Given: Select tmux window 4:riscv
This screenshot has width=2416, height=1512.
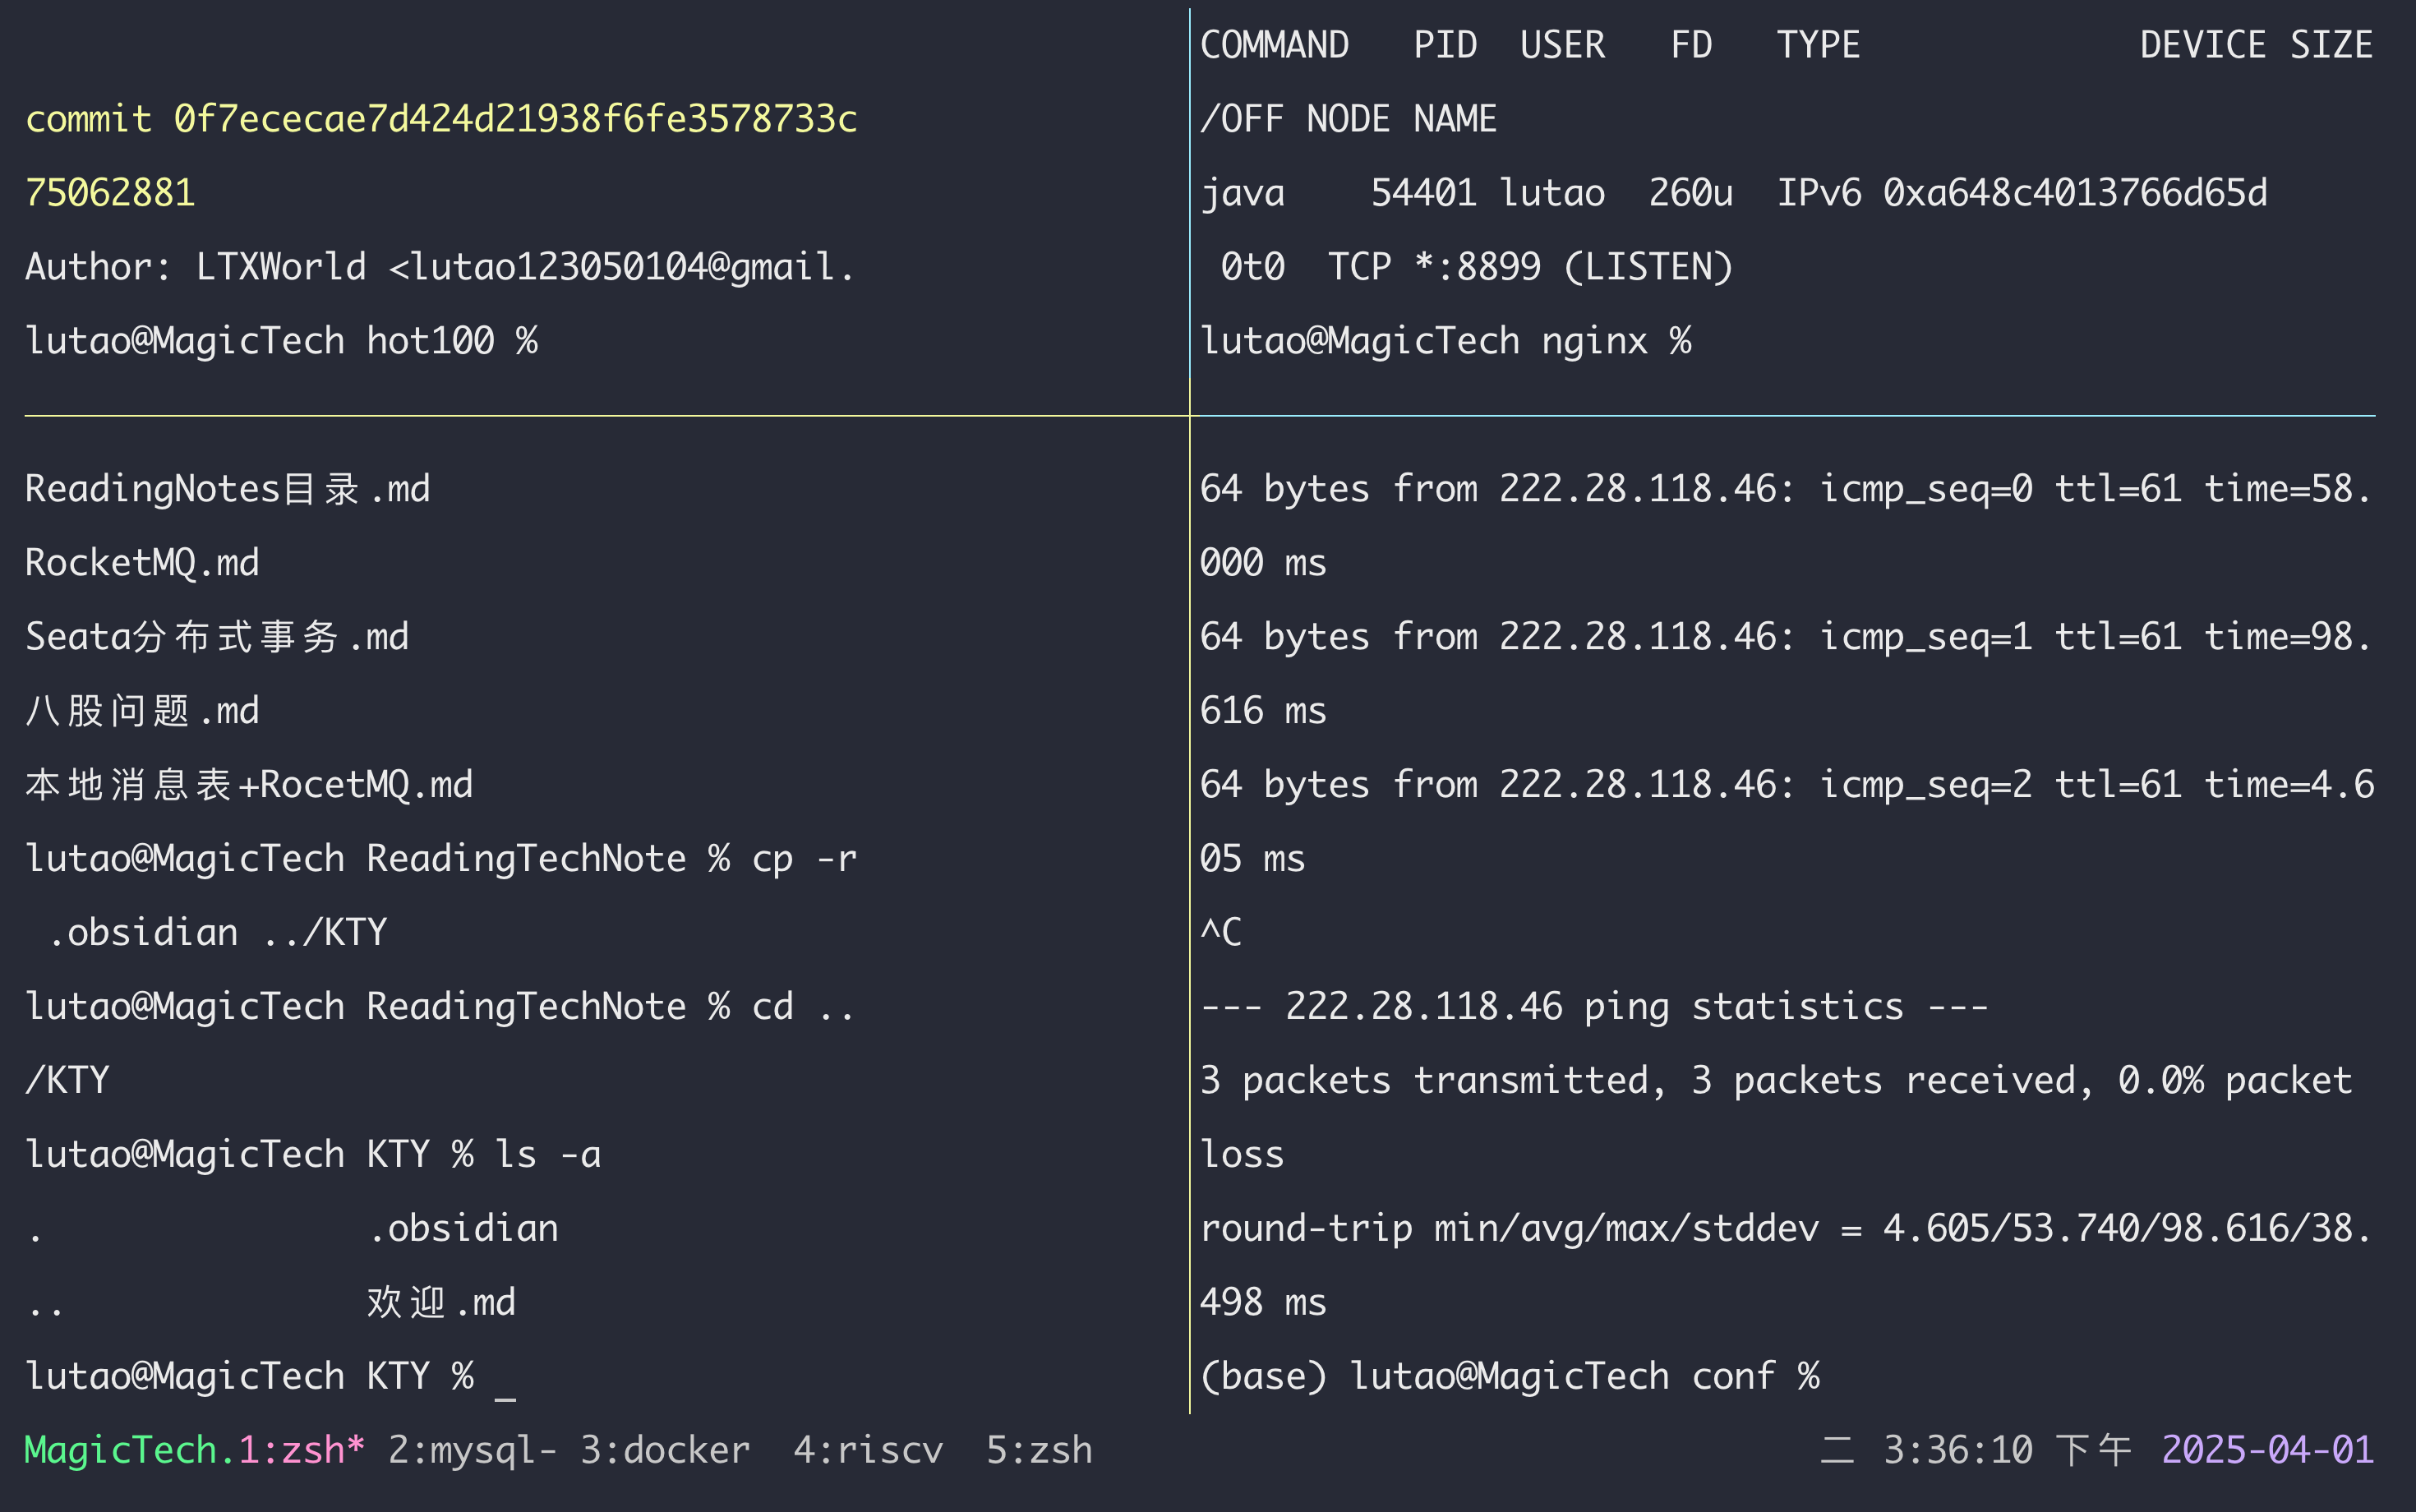Looking at the screenshot, I should [868, 1450].
